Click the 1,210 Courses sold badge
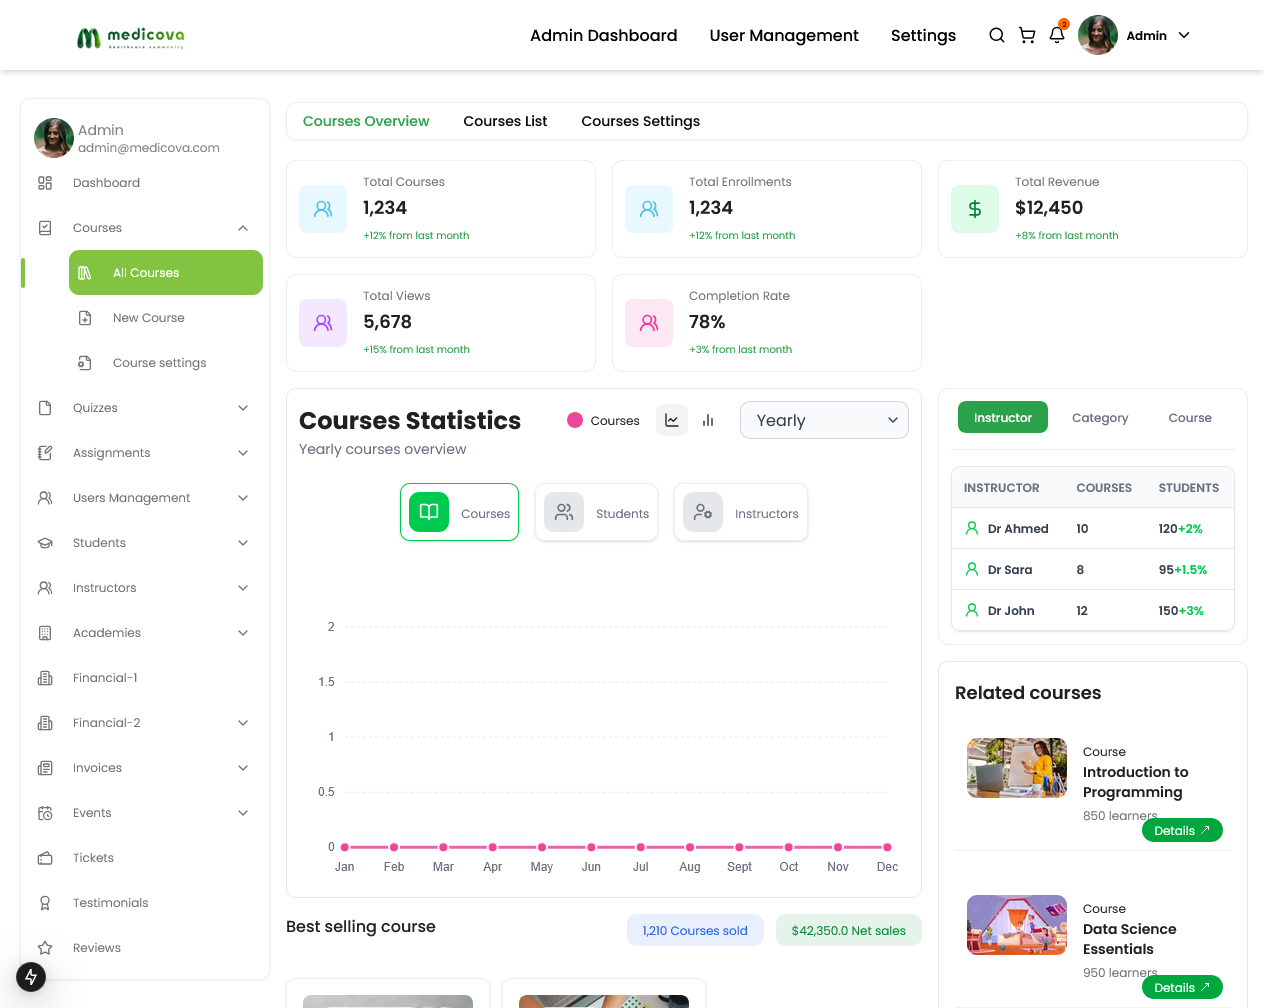Screen dimensions: 1264x1008 (695, 930)
